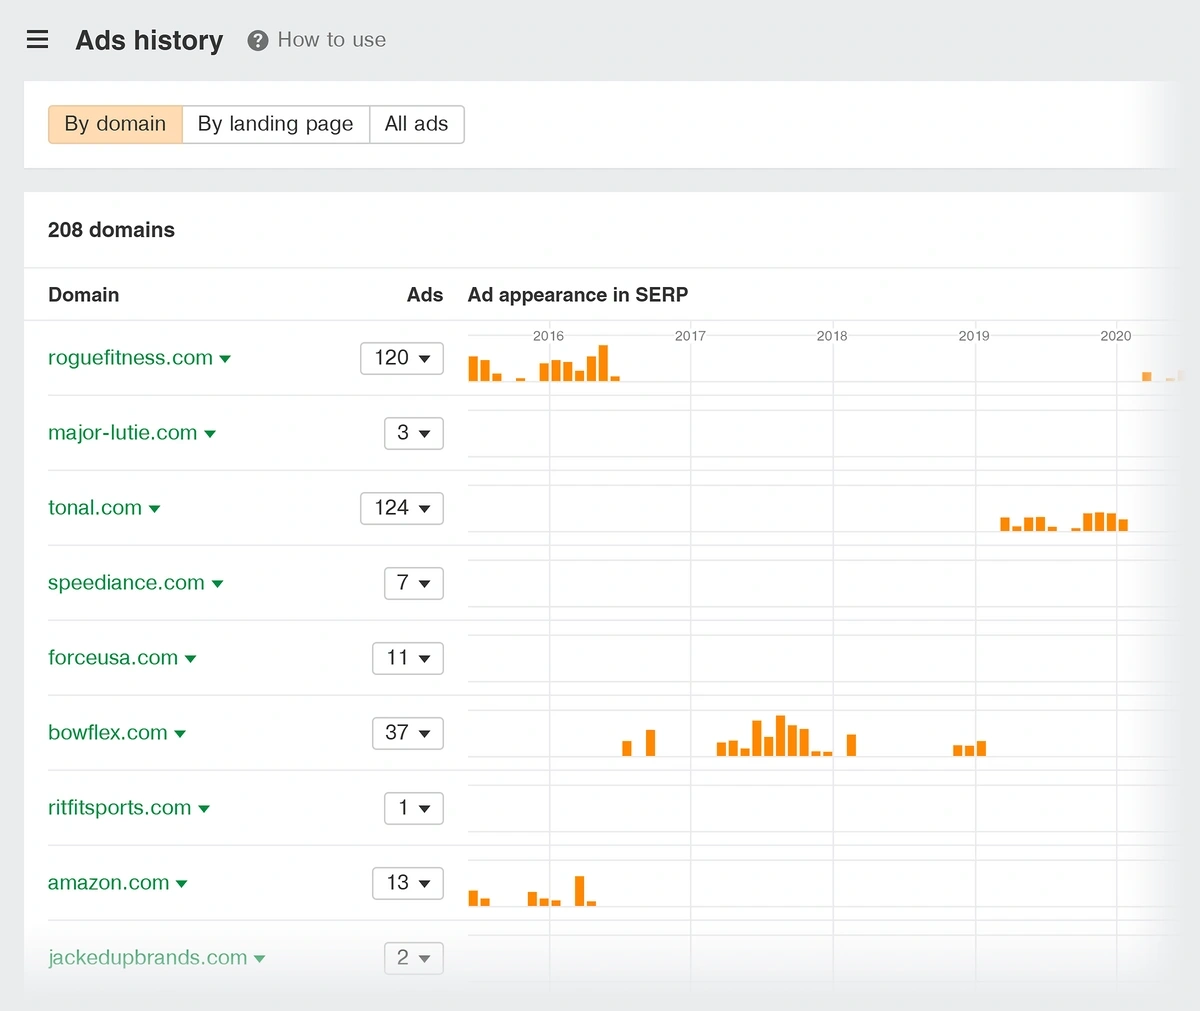Click caret arrow next to speediance.com
Screen dimensions: 1200x1011
tap(217, 584)
